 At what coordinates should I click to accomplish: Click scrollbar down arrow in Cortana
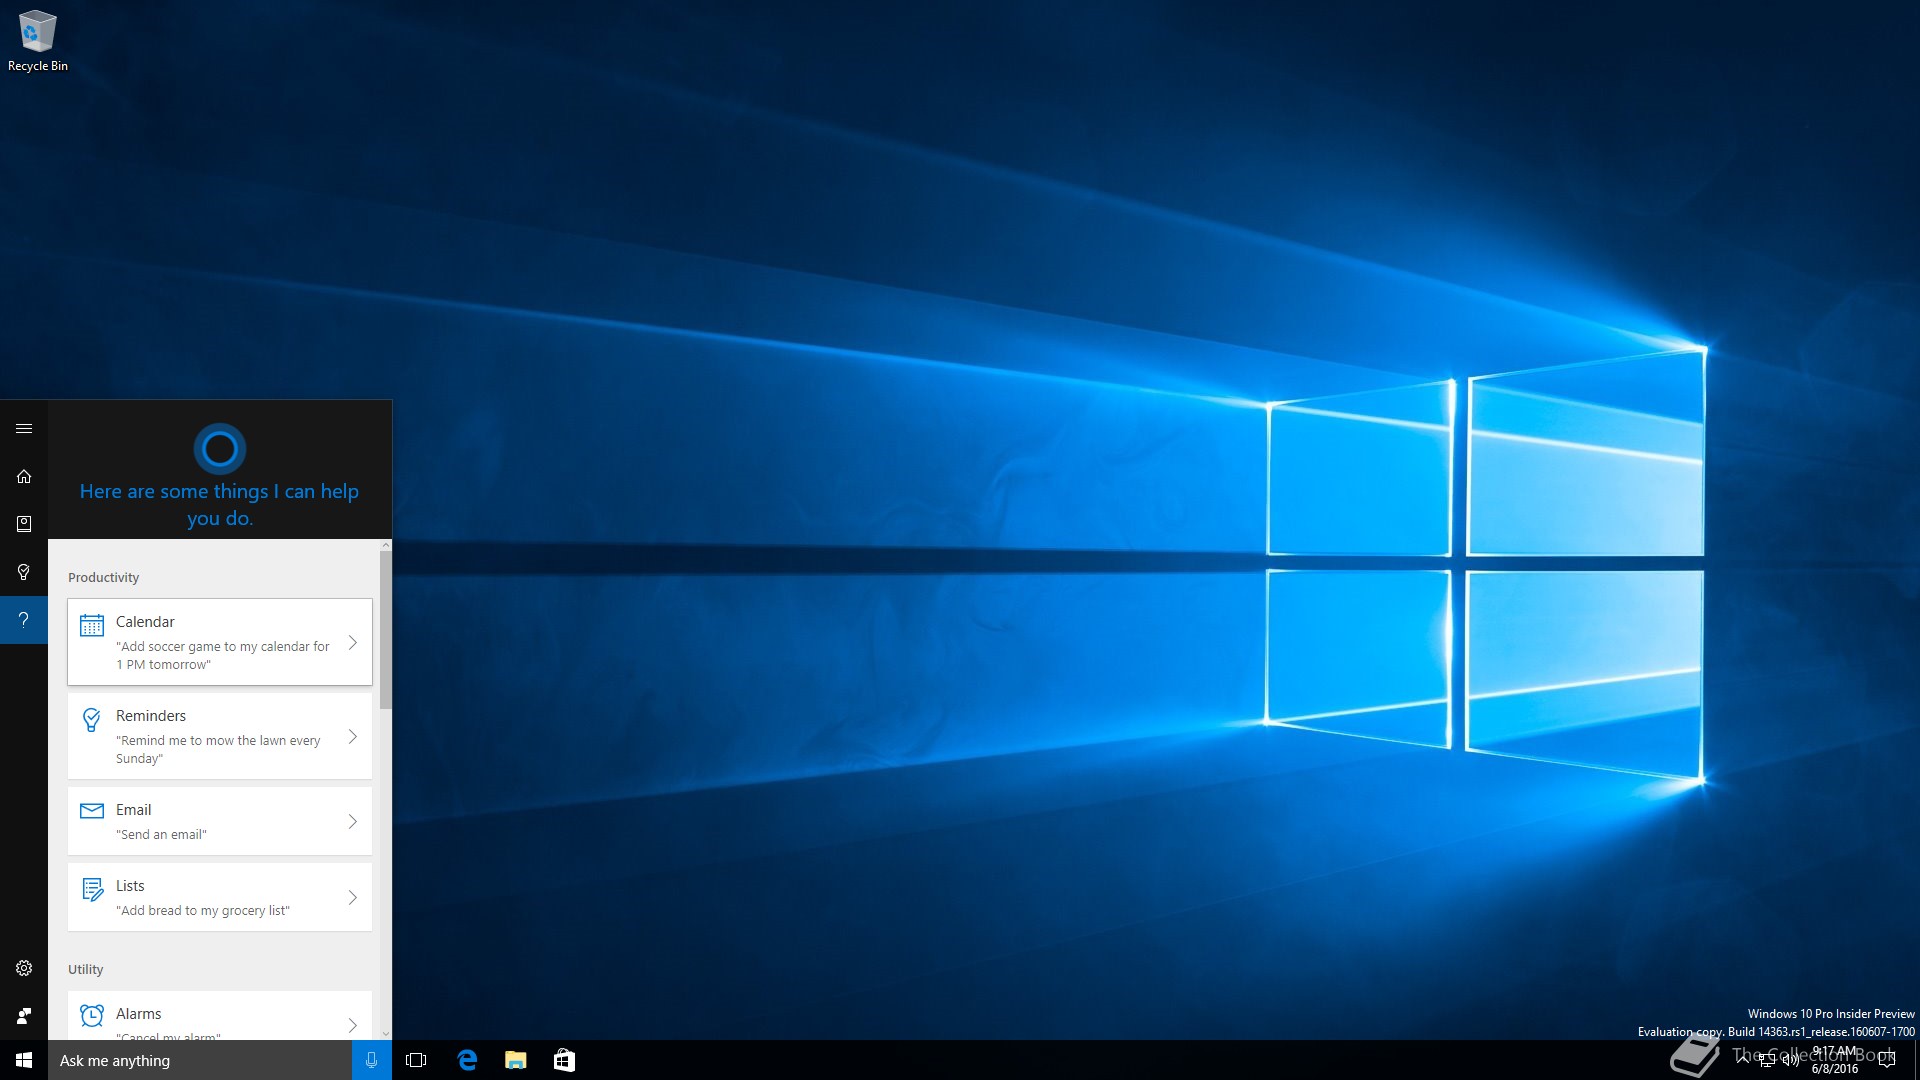coord(386,1033)
